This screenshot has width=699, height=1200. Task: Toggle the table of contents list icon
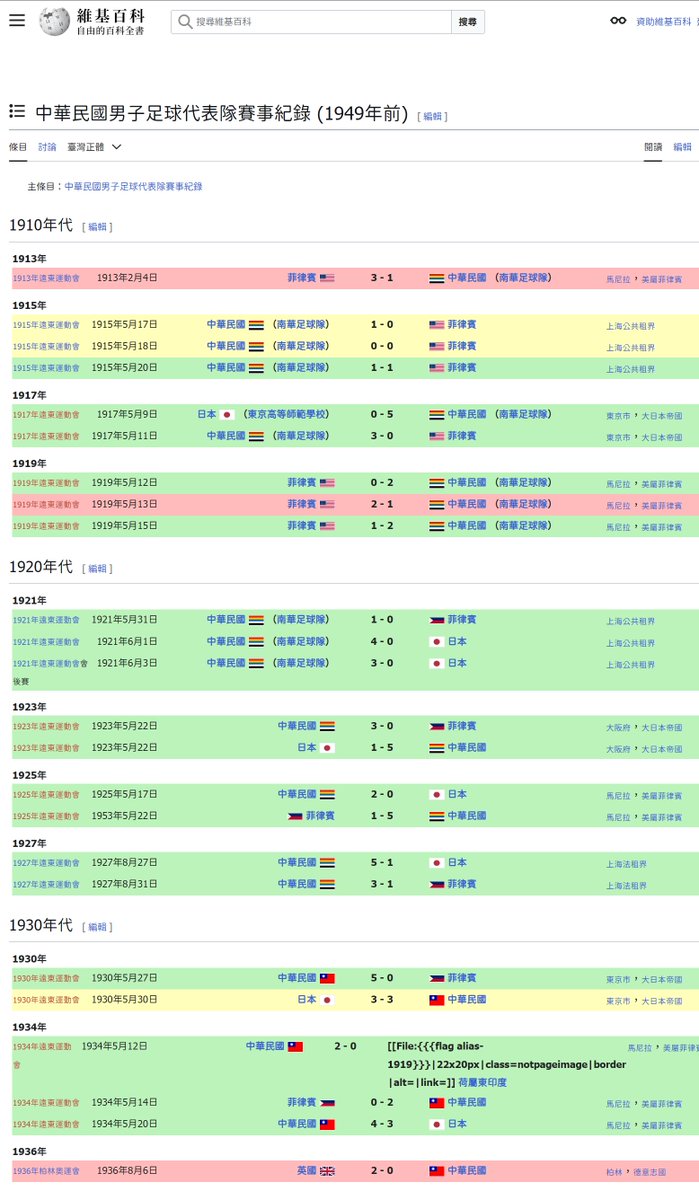coord(17,112)
